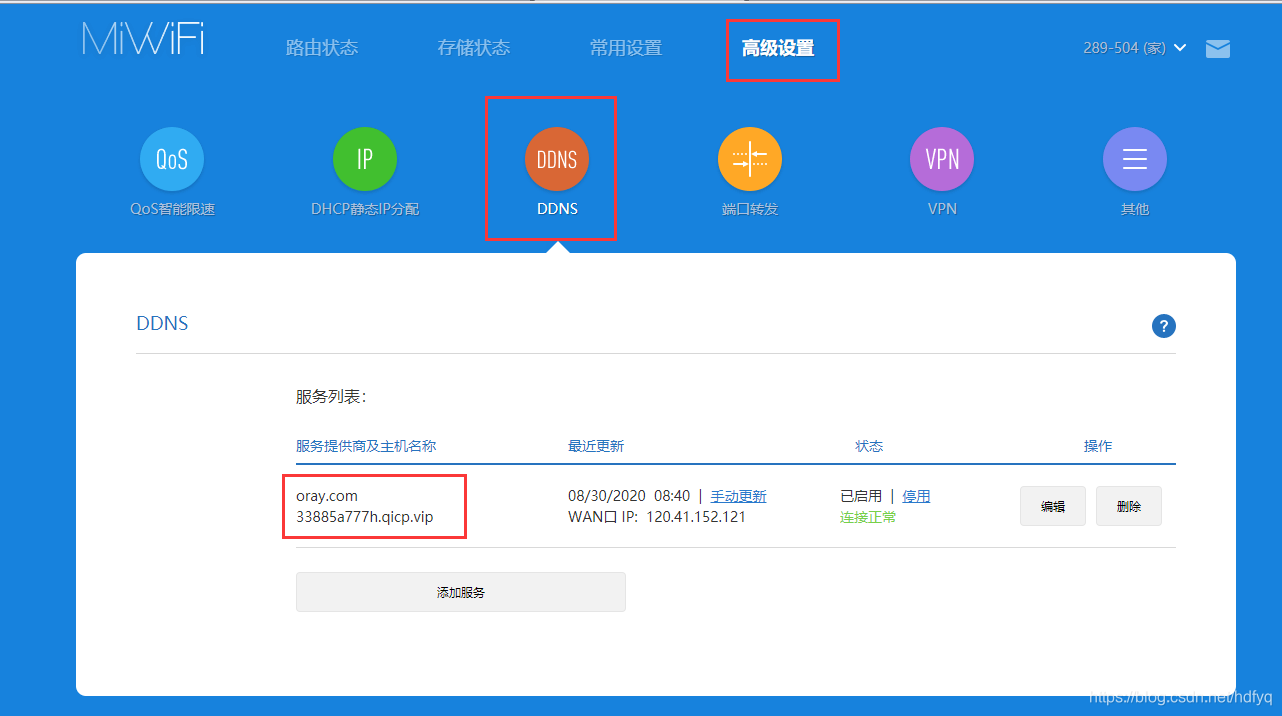Open the mail envelope icon
The image size is (1282, 716).
click(x=1218, y=48)
